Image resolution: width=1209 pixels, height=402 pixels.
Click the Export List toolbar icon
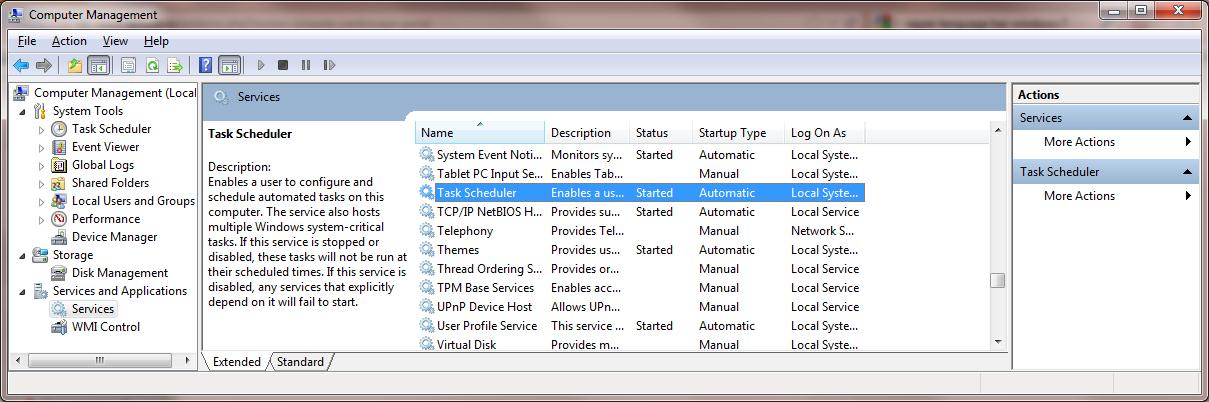(x=175, y=65)
